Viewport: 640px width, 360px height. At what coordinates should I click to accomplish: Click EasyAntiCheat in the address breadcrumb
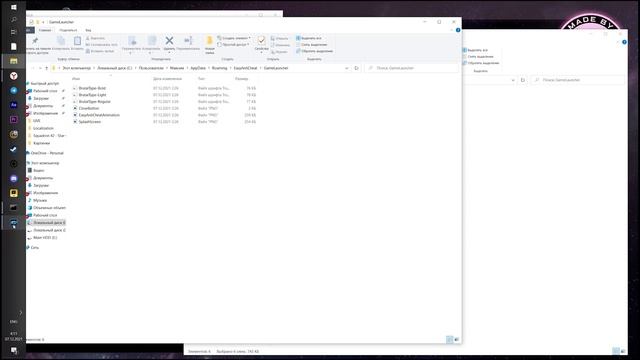coord(245,68)
